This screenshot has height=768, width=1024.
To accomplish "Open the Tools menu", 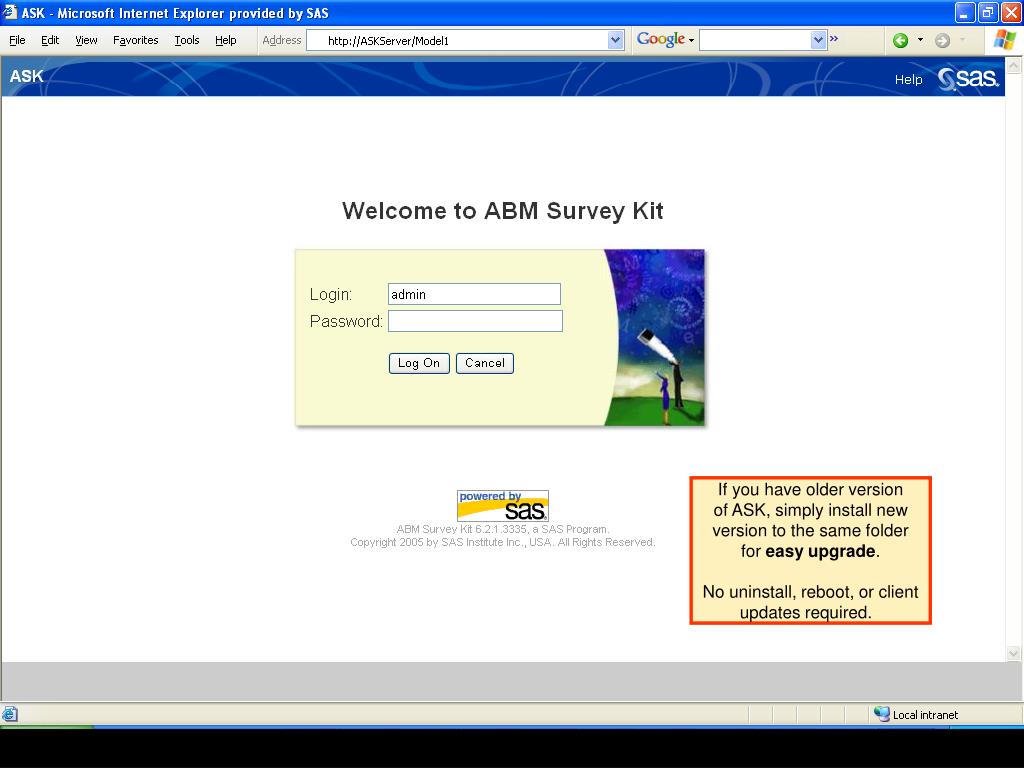I will click(186, 40).
